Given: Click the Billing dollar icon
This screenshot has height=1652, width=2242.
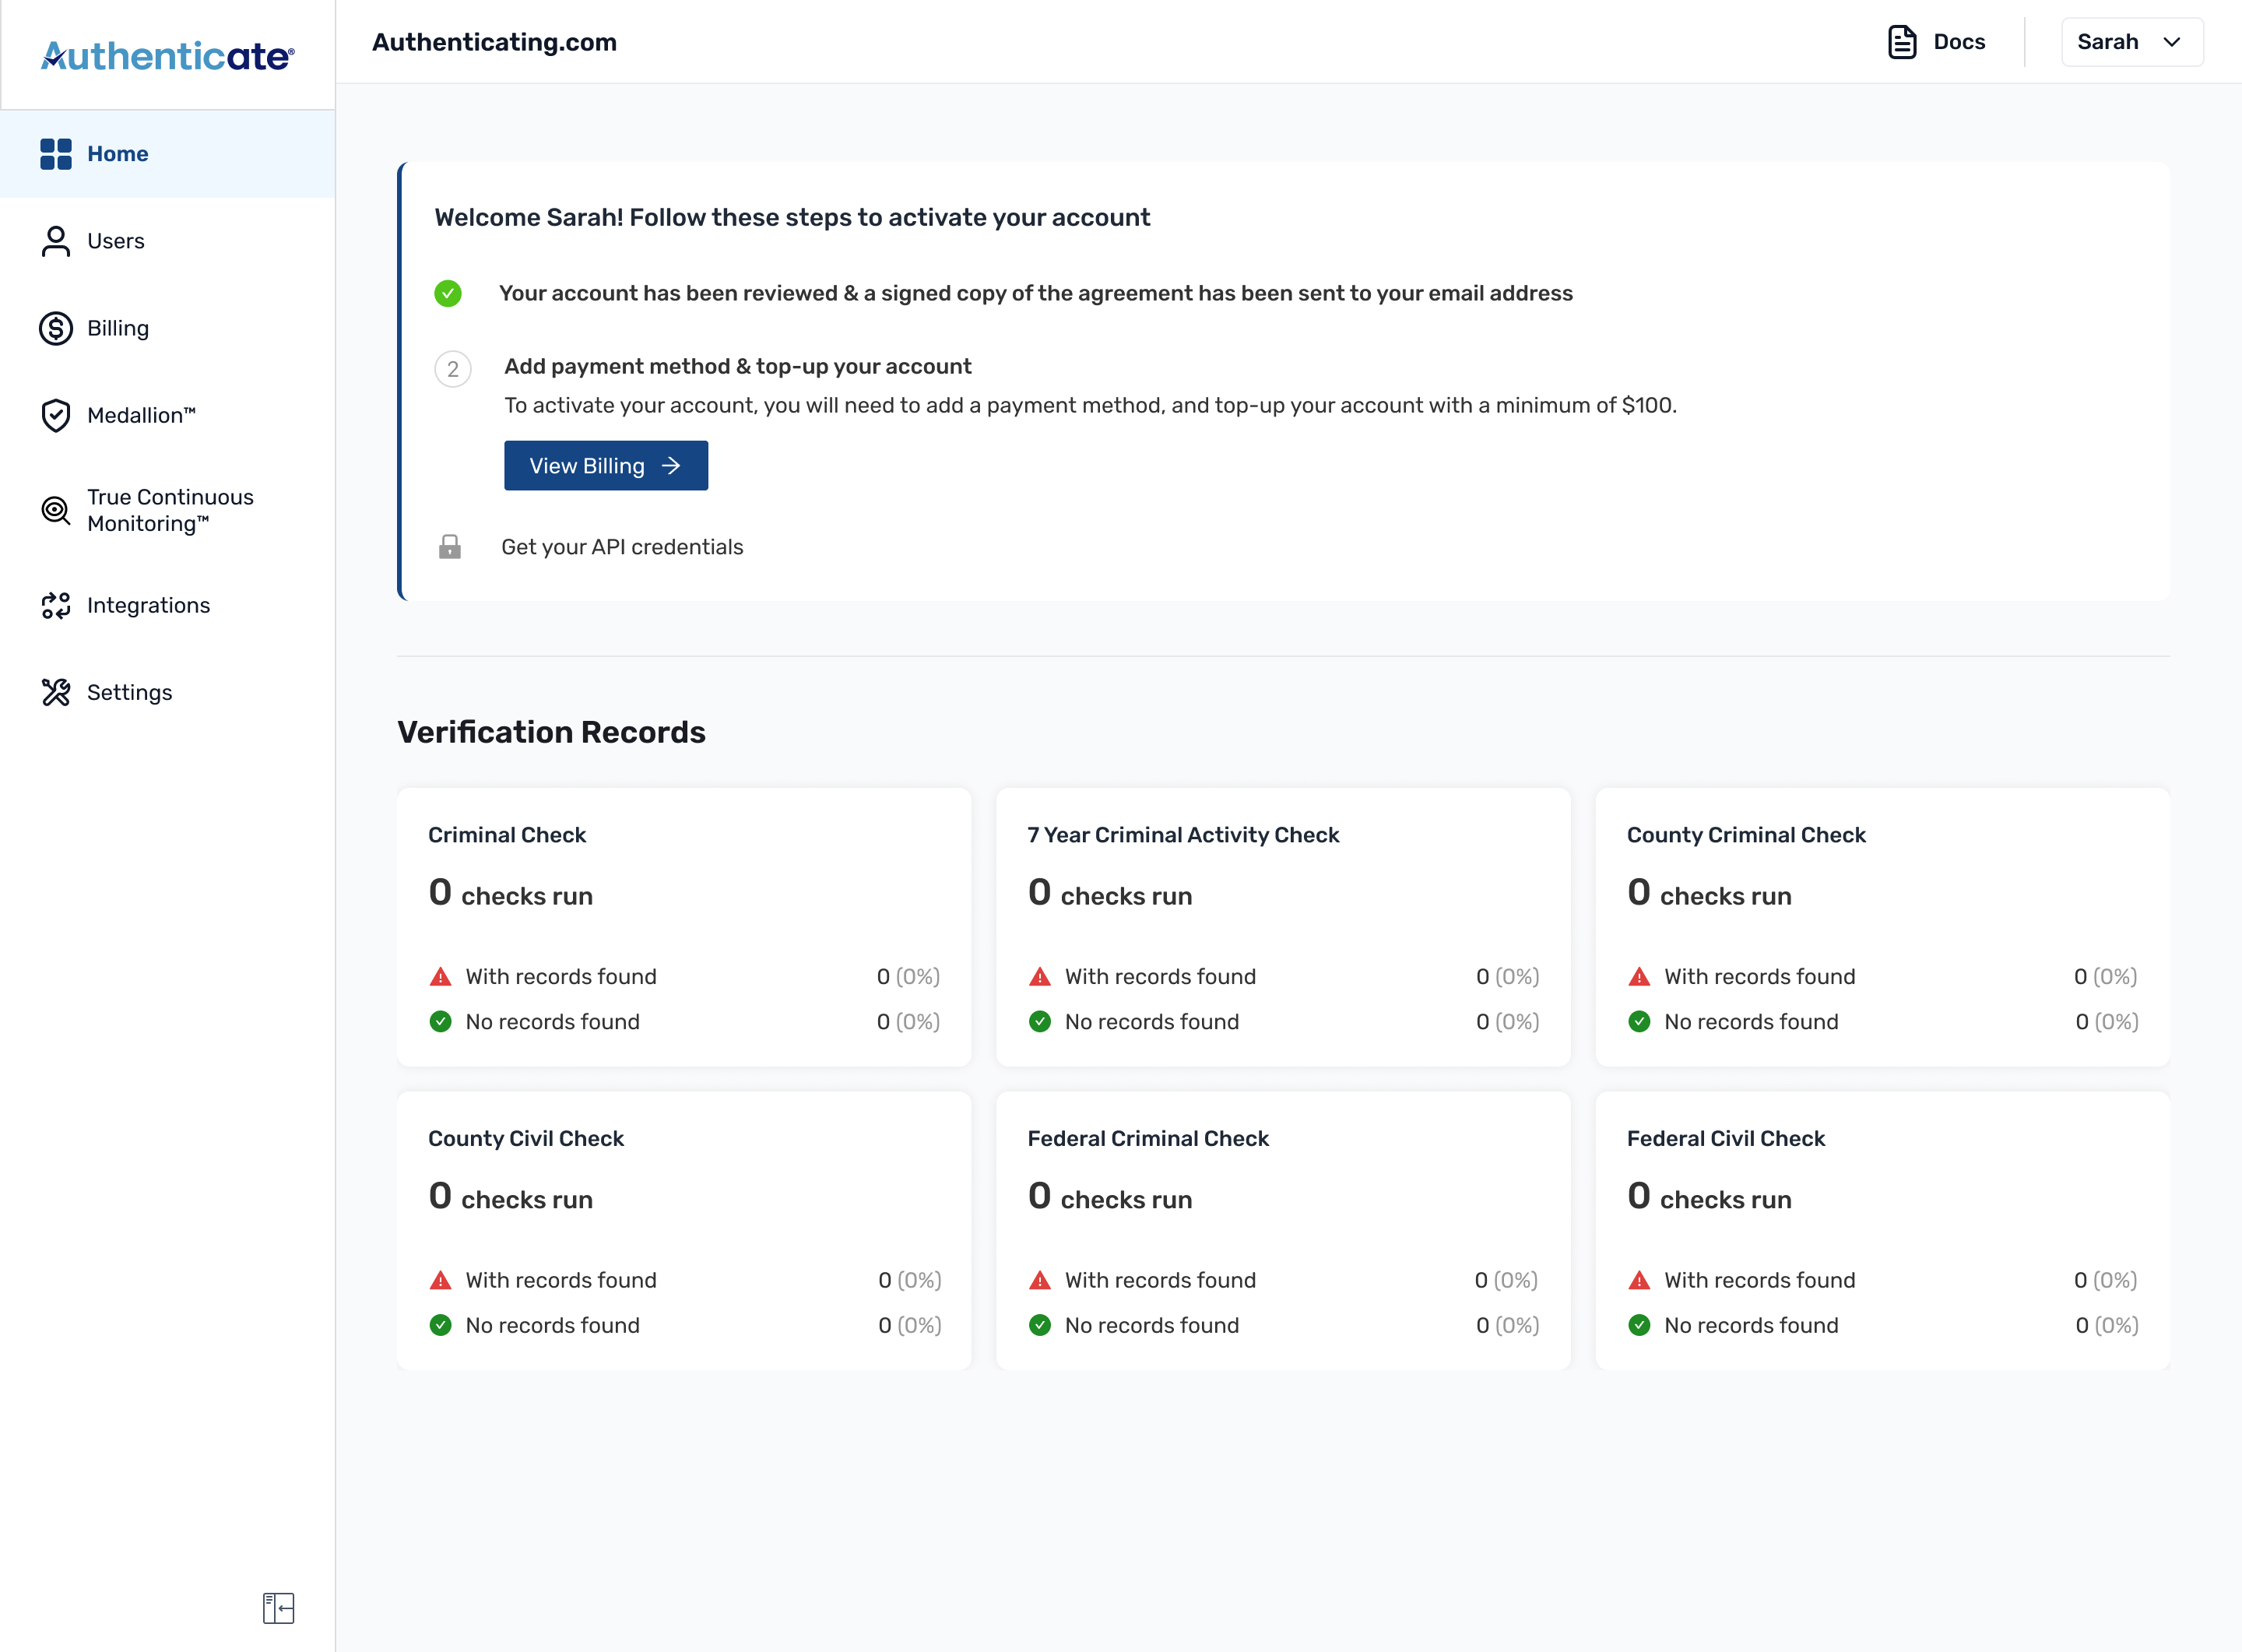Looking at the screenshot, I should pyautogui.click(x=56, y=328).
